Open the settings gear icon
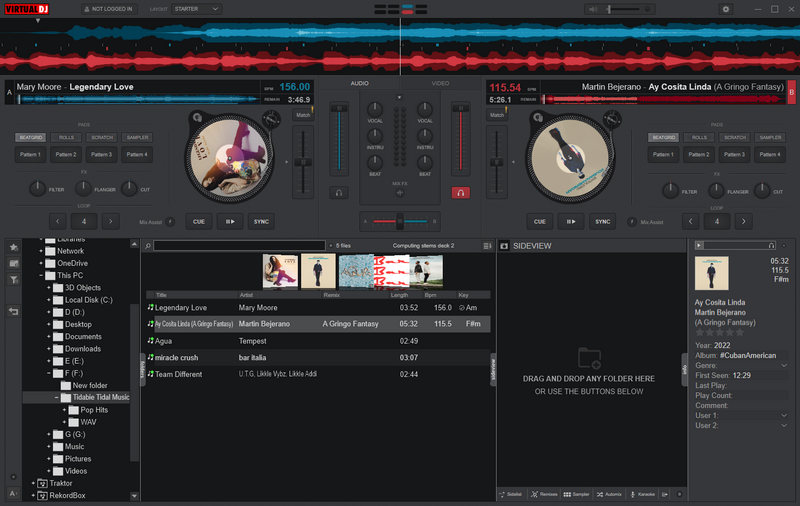The height and width of the screenshot is (506, 800). [x=726, y=9]
